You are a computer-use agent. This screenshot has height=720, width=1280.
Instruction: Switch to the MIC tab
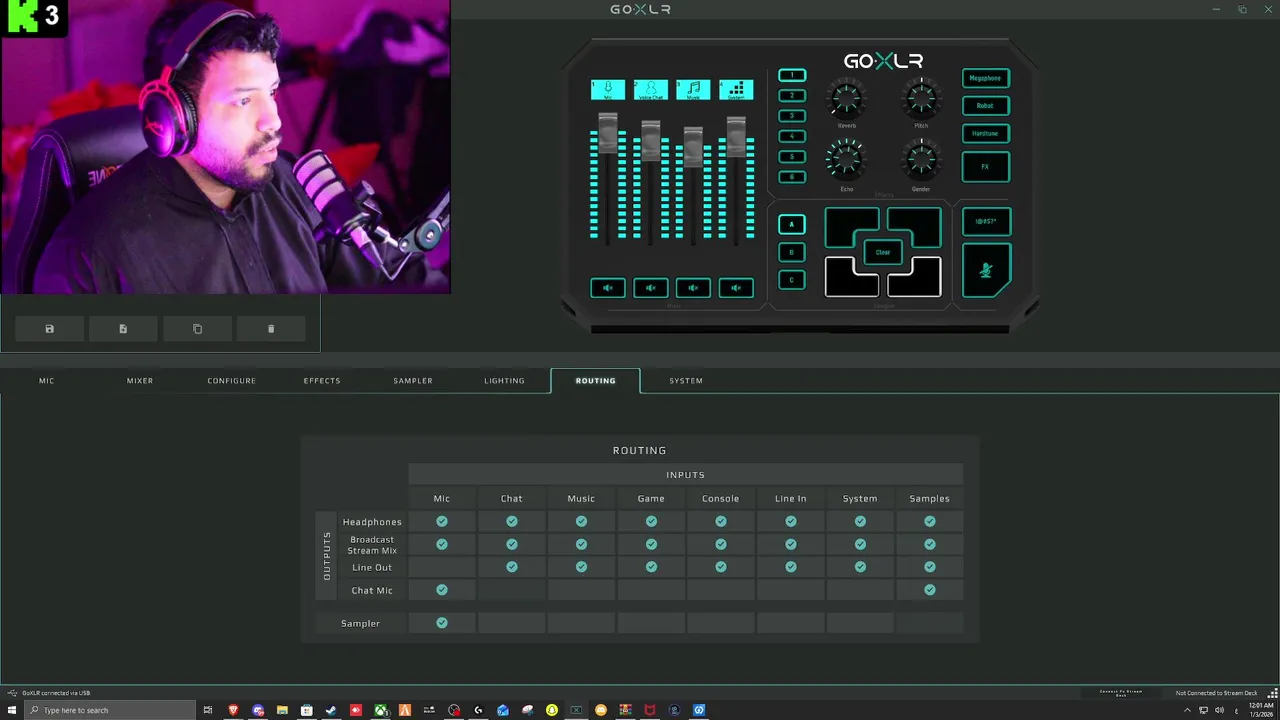coord(47,381)
